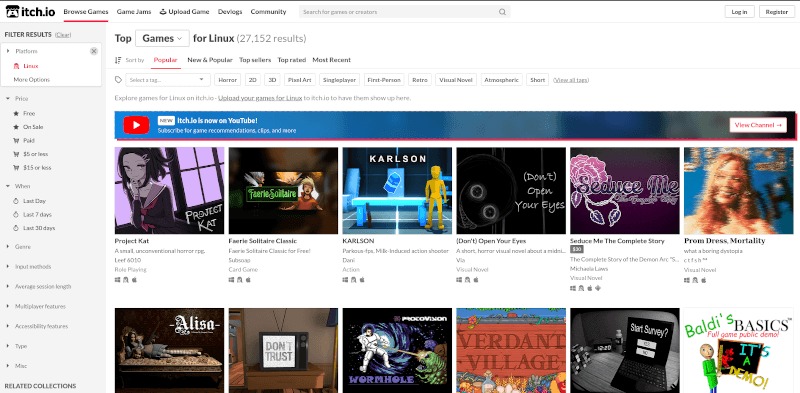The image size is (800, 393).
Task: Click the View Channel button
Action: (758, 125)
